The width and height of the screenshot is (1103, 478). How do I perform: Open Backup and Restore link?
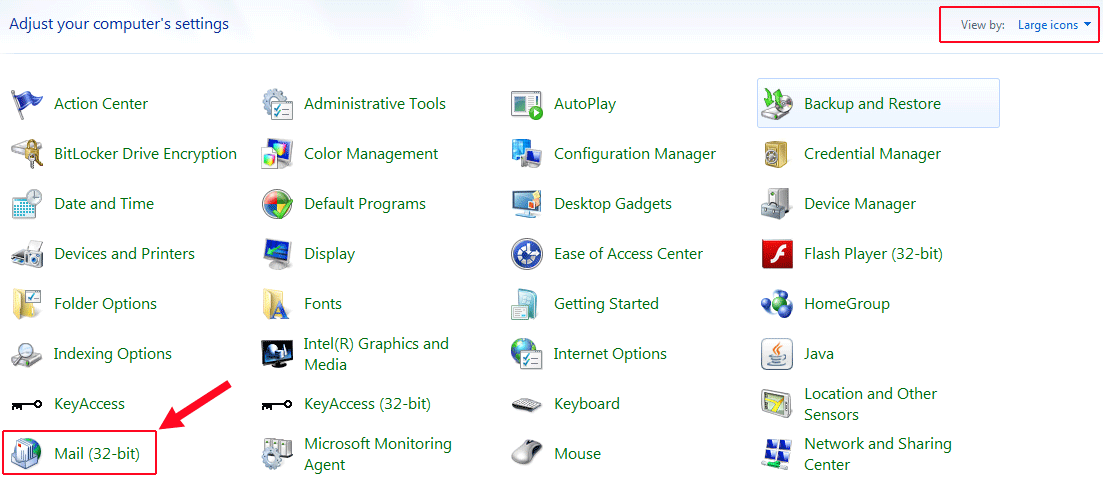tap(872, 104)
